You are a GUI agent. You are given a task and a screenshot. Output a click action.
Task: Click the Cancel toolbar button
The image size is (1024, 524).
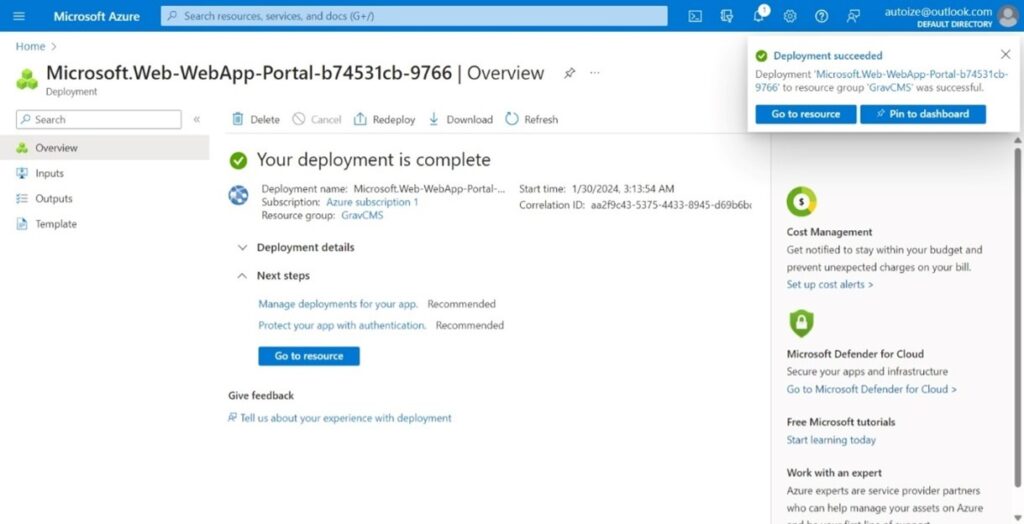[317, 120]
